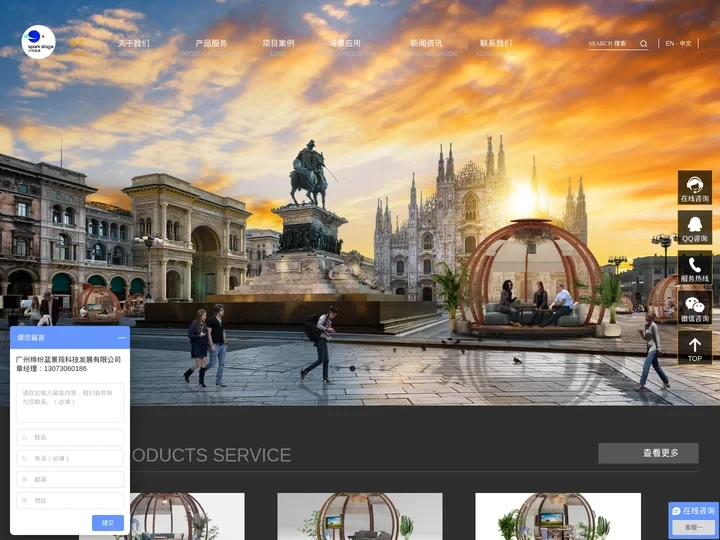Image resolution: width=720 pixels, height=540 pixels.
Task: Focus the SEARCH 搜索 input field
Action: (x=613, y=44)
